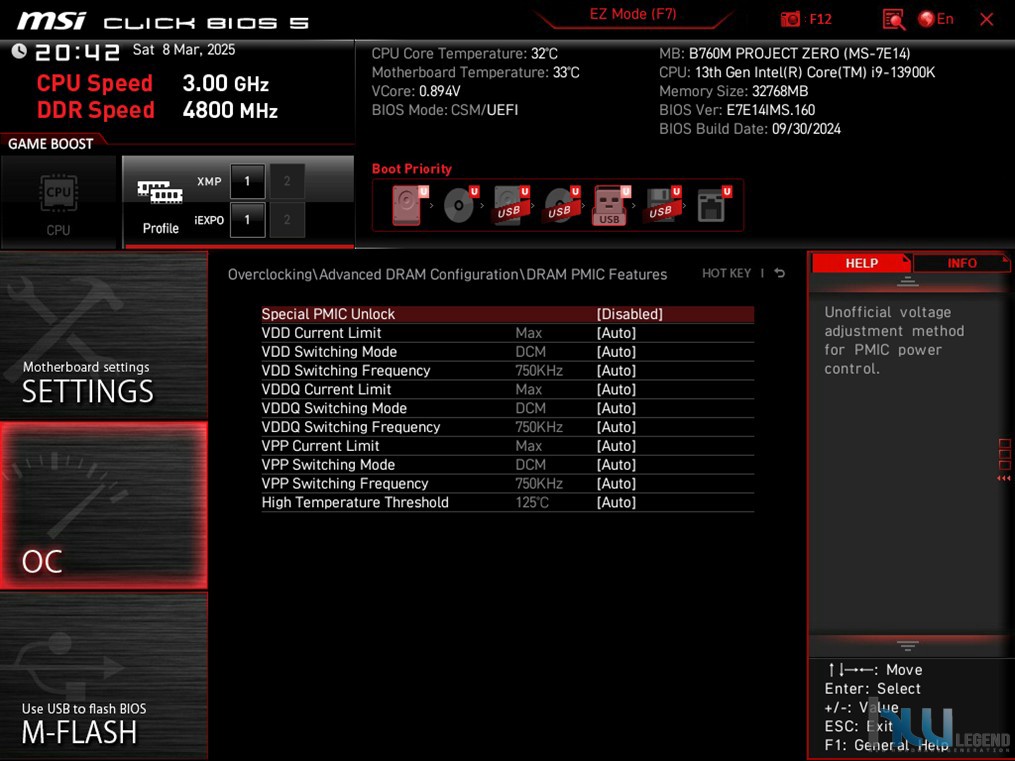
Task: Toggle the CPU Game Boost button
Action: [x=58, y=202]
